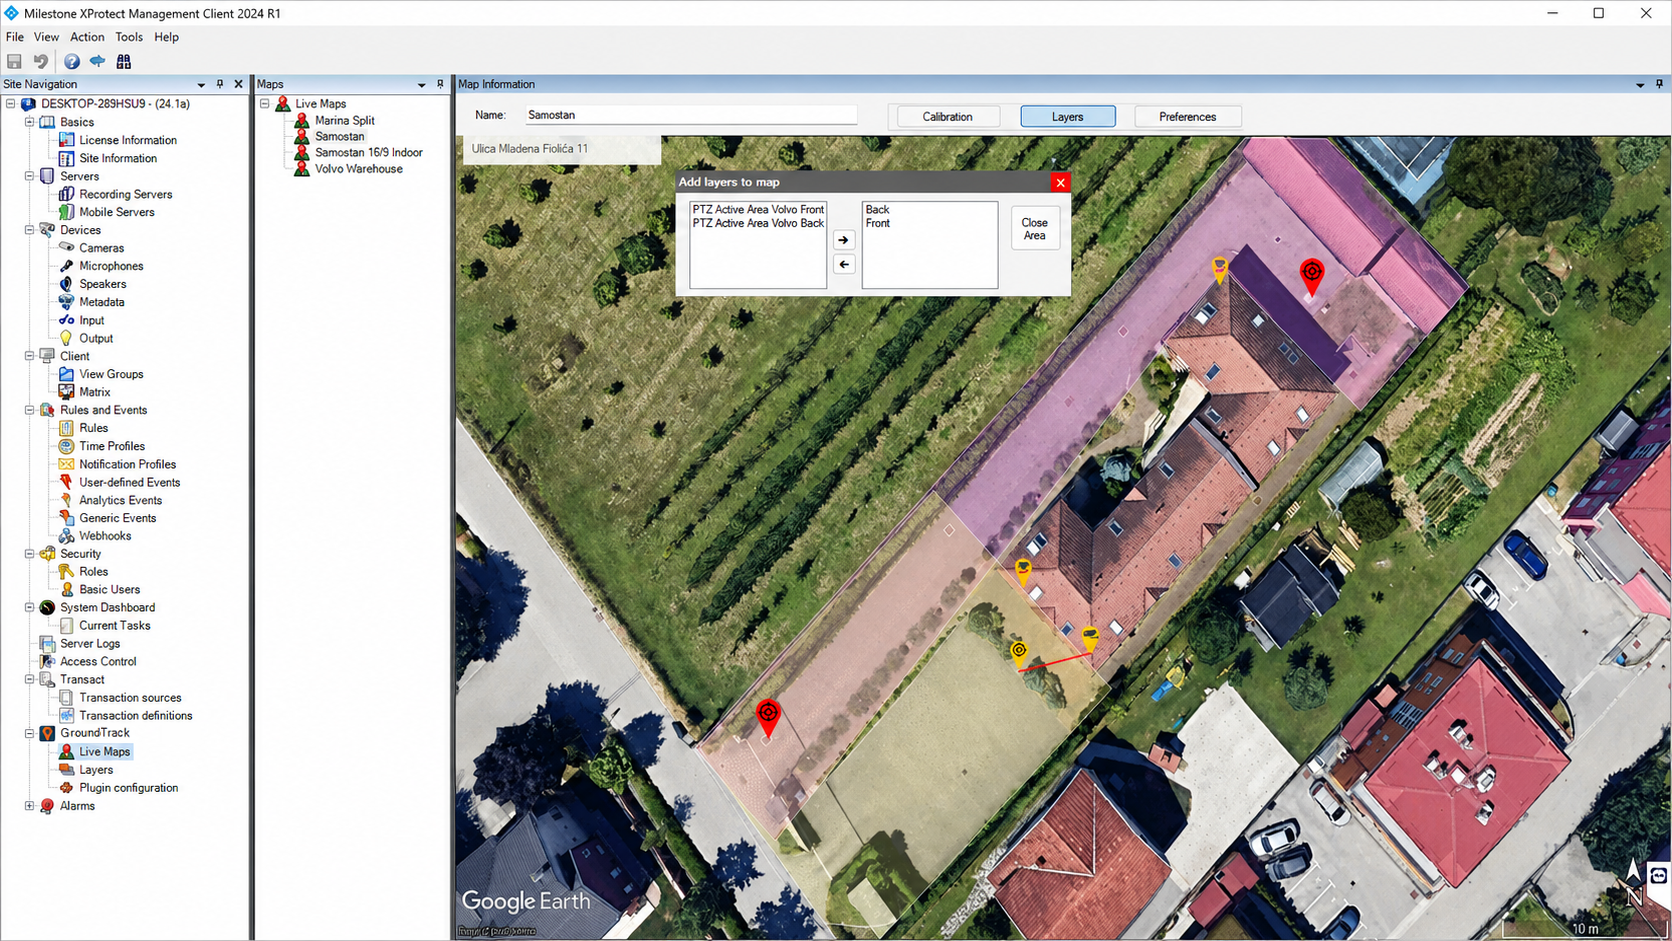This screenshot has width=1672, height=941.
Task: Open the Basic Users icon
Action: [66, 590]
